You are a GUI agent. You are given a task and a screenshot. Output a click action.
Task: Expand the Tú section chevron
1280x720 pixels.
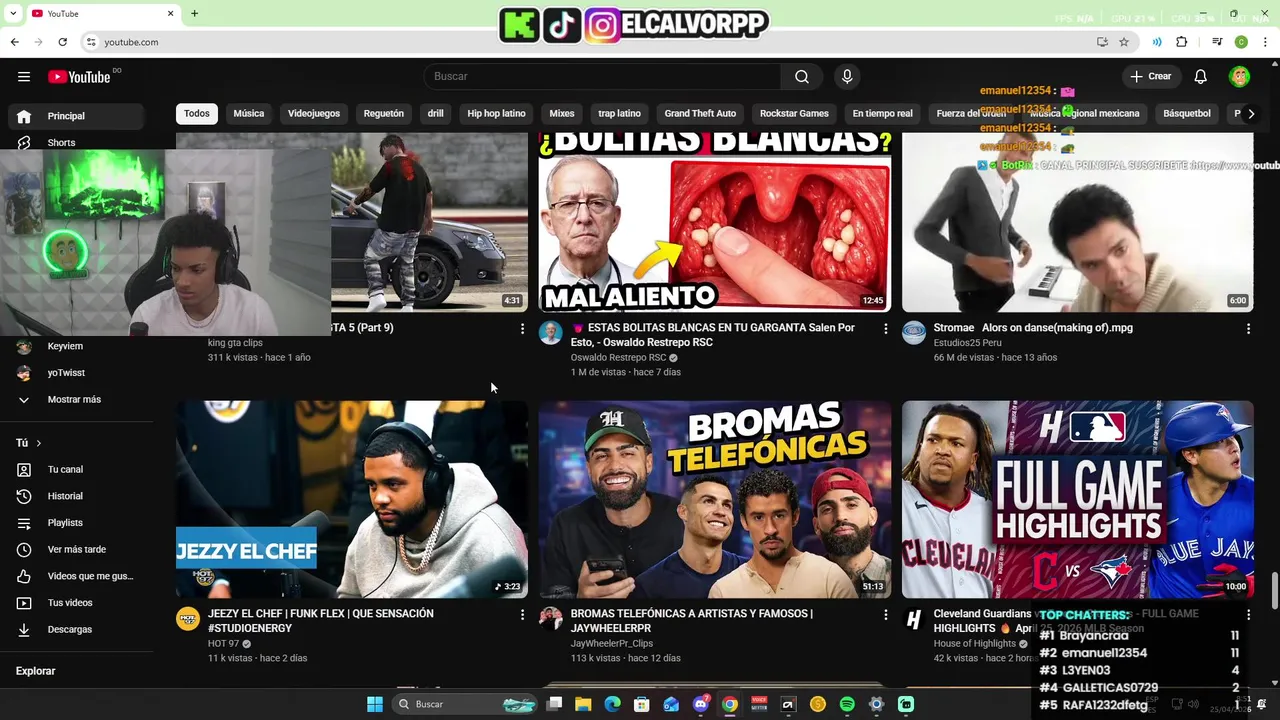tap(39, 443)
